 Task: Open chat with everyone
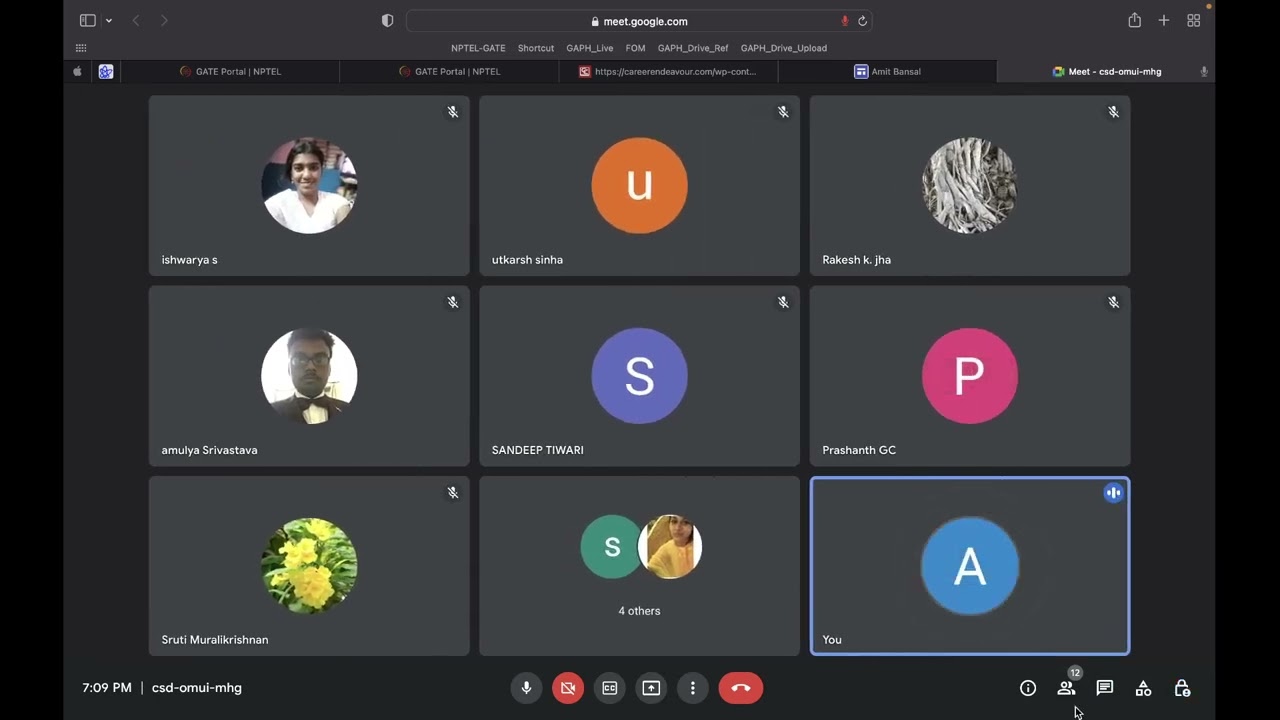click(1105, 688)
